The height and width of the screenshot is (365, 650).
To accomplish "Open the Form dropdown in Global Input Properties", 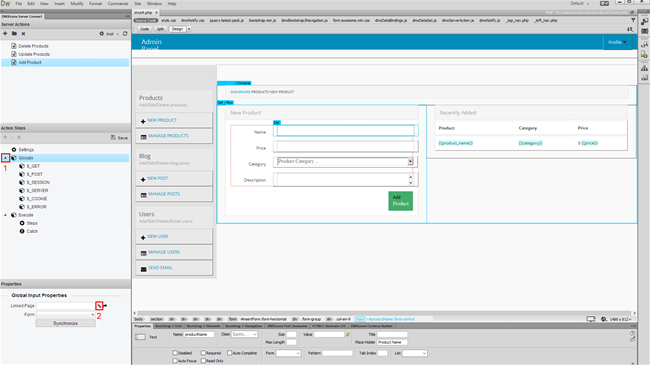I will pos(66,315).
